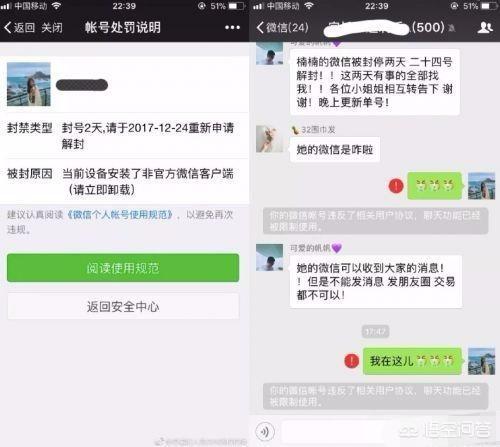
Task: Tap the green 阅读使用规范 button
Action: (123, 268)
